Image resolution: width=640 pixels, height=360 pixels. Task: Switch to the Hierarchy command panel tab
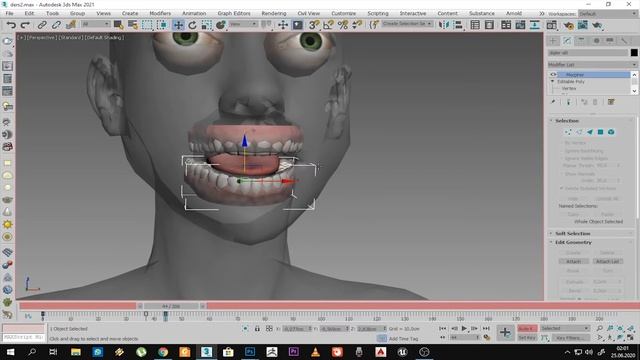(x=581, y=40)
